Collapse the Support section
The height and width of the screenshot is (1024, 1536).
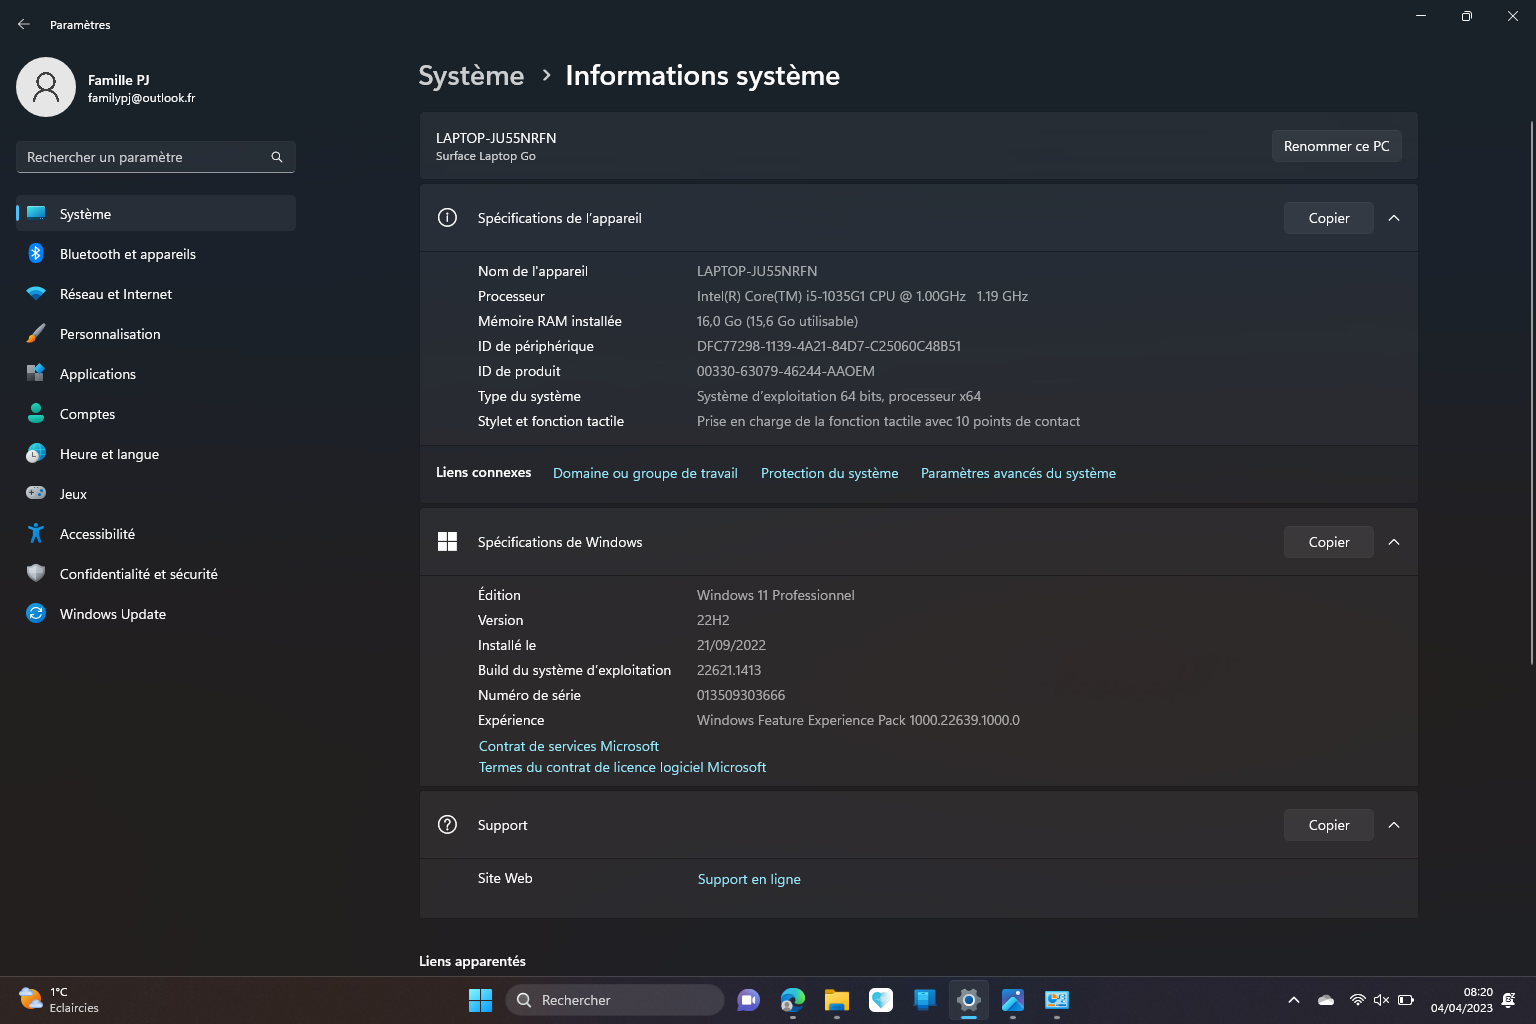1394,825
